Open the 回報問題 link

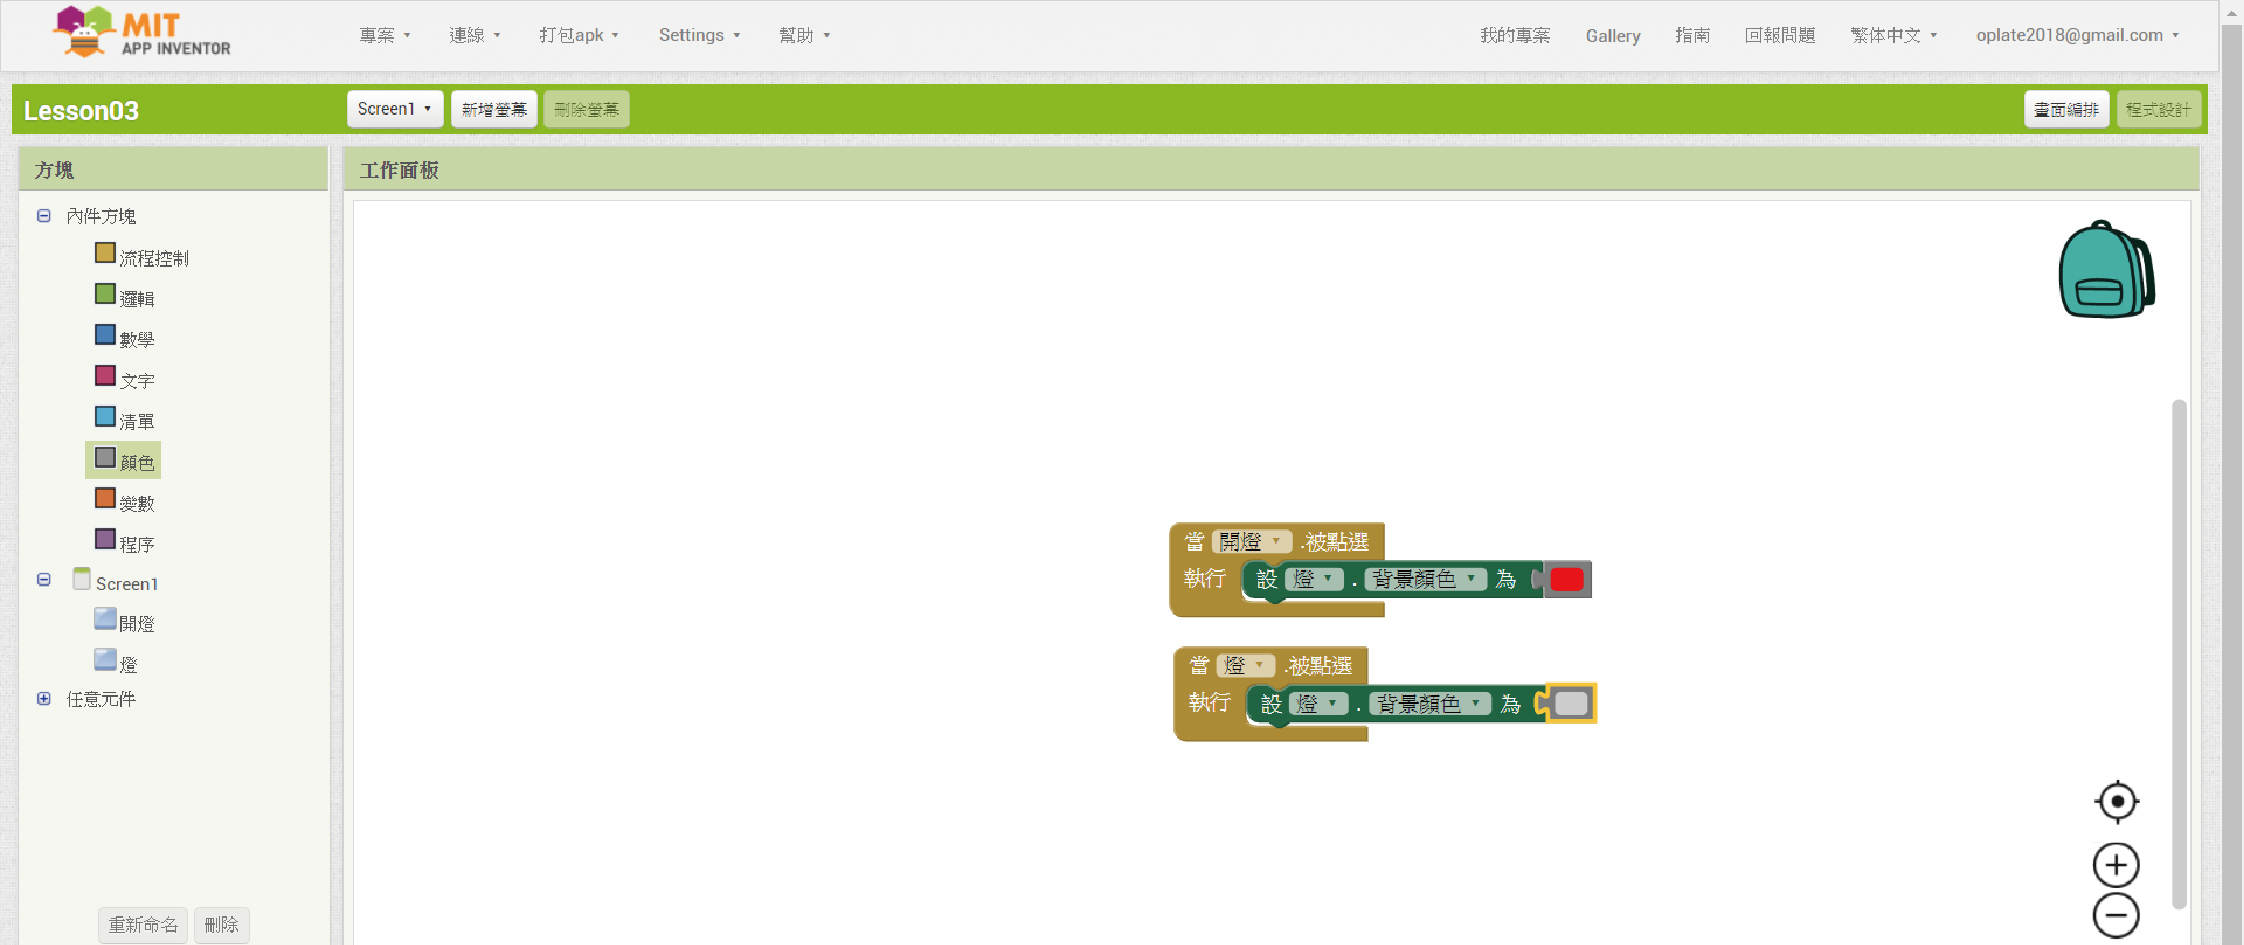1780,35
